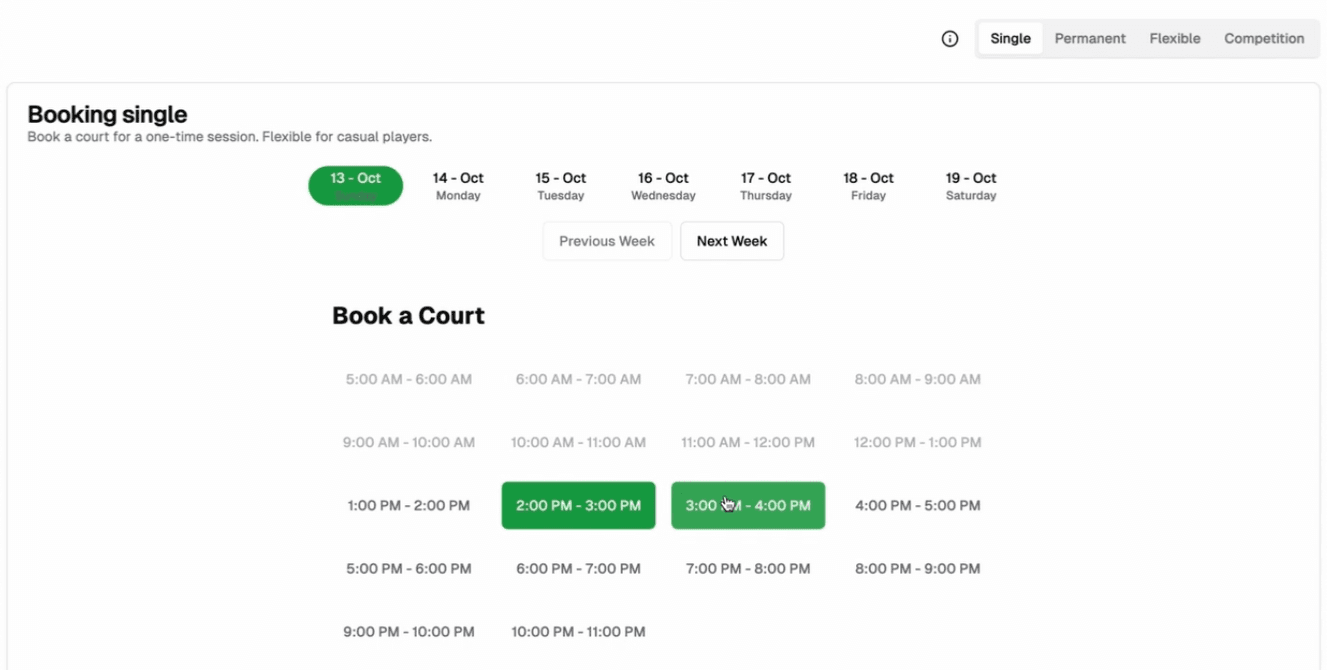Pick 18 - Oct Friday

868,186
